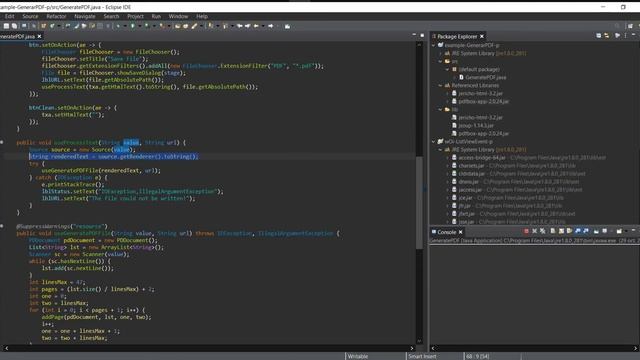The height and width of the screenshot is (360, 640).
Task: Select the Console tab
Action: click(x=447, y=232)
